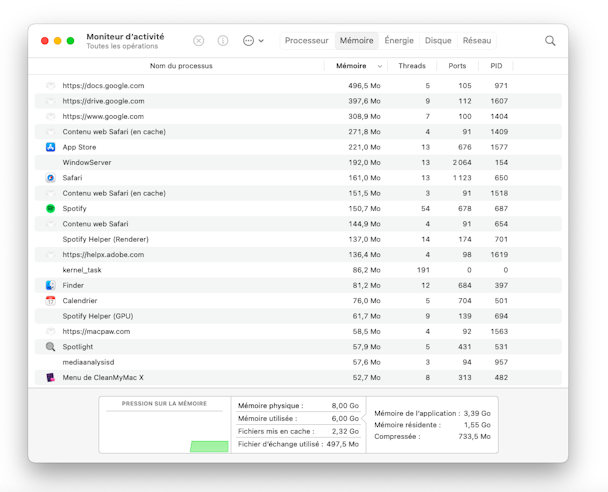Click the App Store process icon

(50, 147)
